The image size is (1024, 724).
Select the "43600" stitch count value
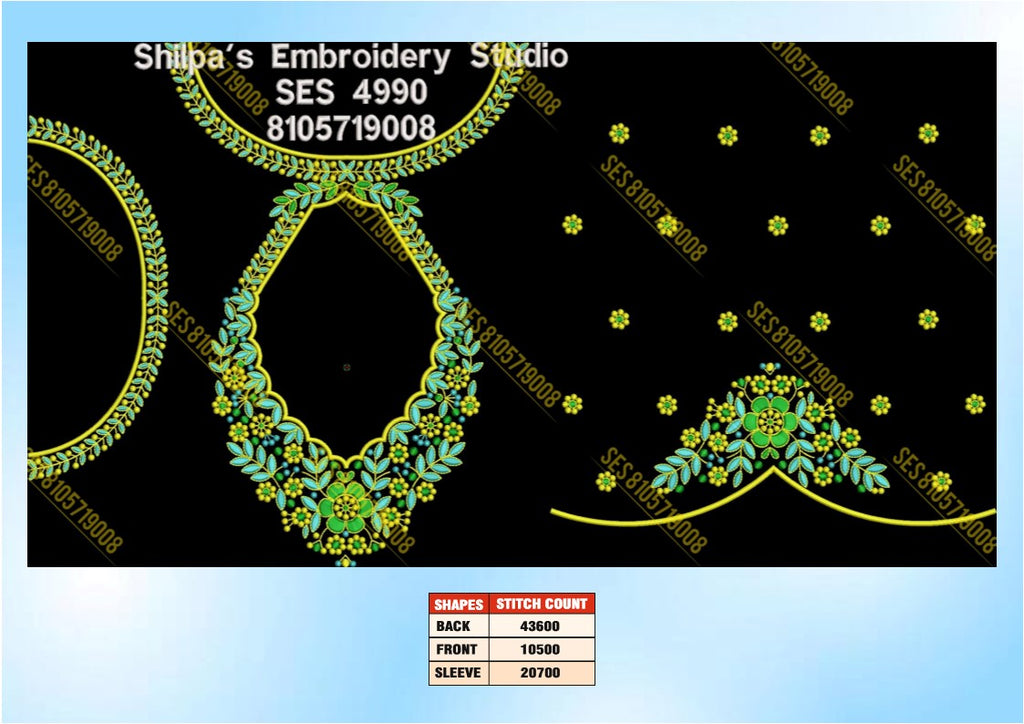point(541,626)
